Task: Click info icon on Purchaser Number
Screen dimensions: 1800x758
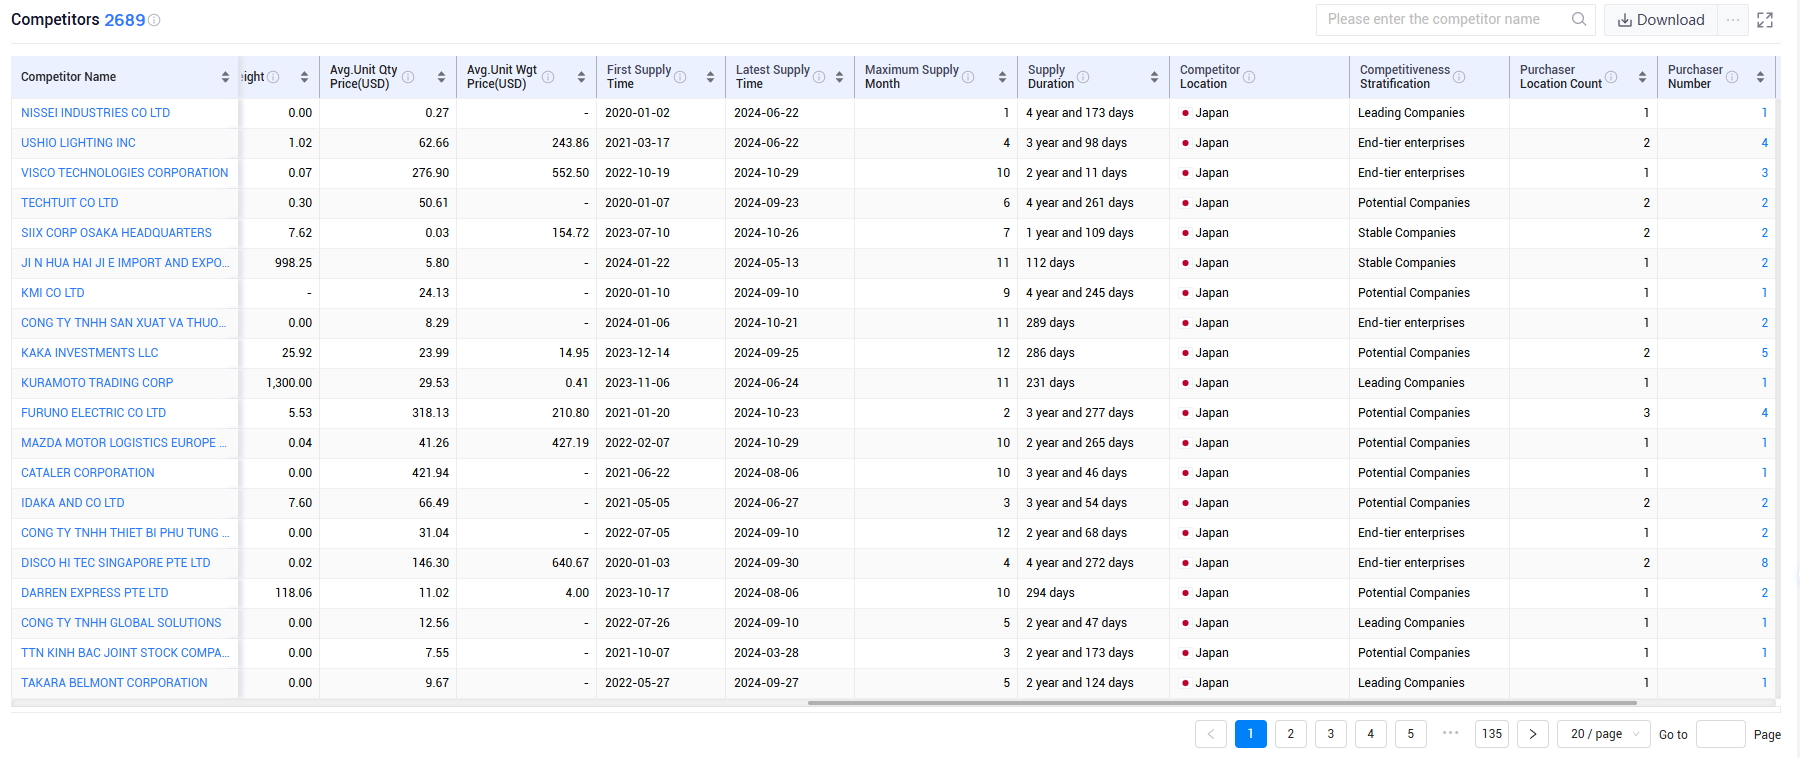Action: tap(1732, 77)
